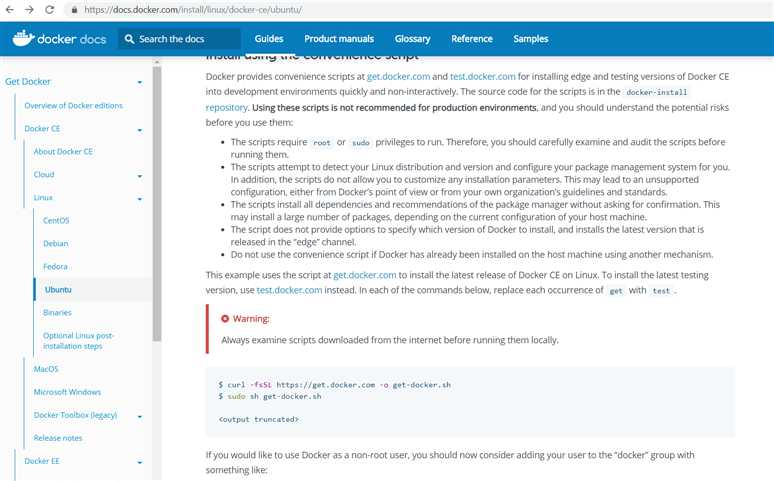Click the 'sudo' inline code in bullet
Image resolution: width=774 pixels, height=481 pixels.
click(x=360, y=143)
